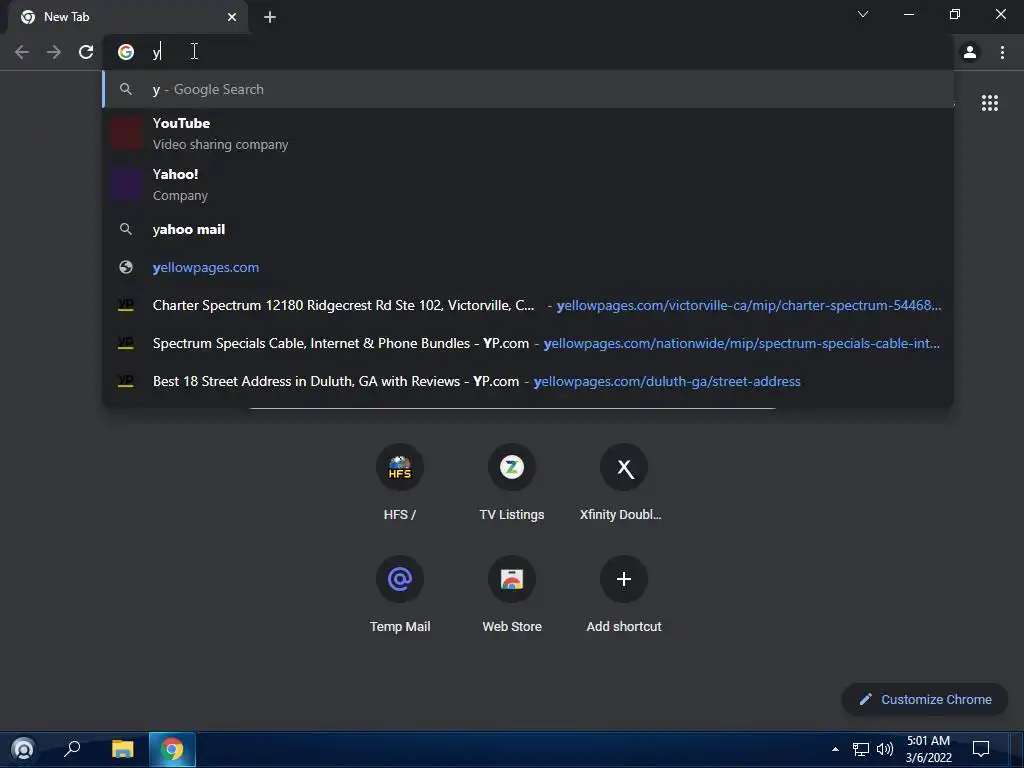Click the globe icon beside yellowpages.com
The image size is (1024, 768).
pyautogui.click(x=126, y=267)
